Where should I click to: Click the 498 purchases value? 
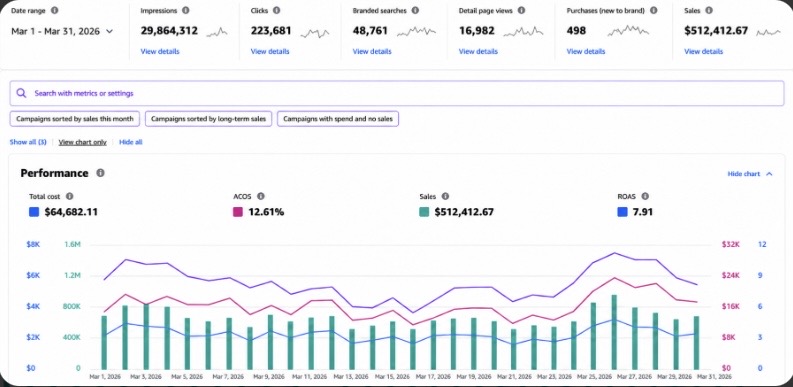coord(576,31)
